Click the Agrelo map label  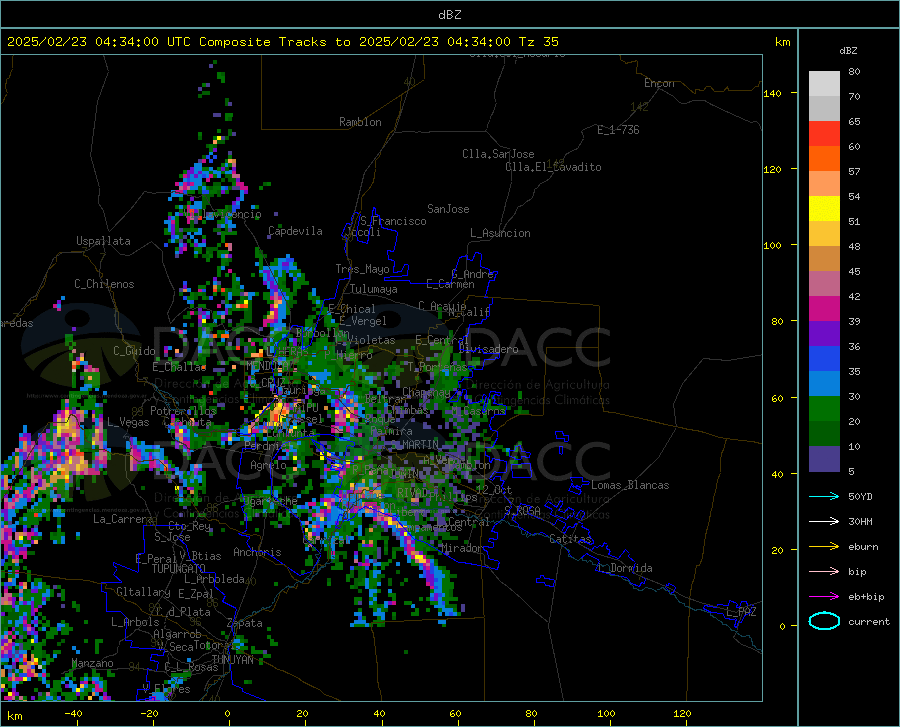coord(268,465)
